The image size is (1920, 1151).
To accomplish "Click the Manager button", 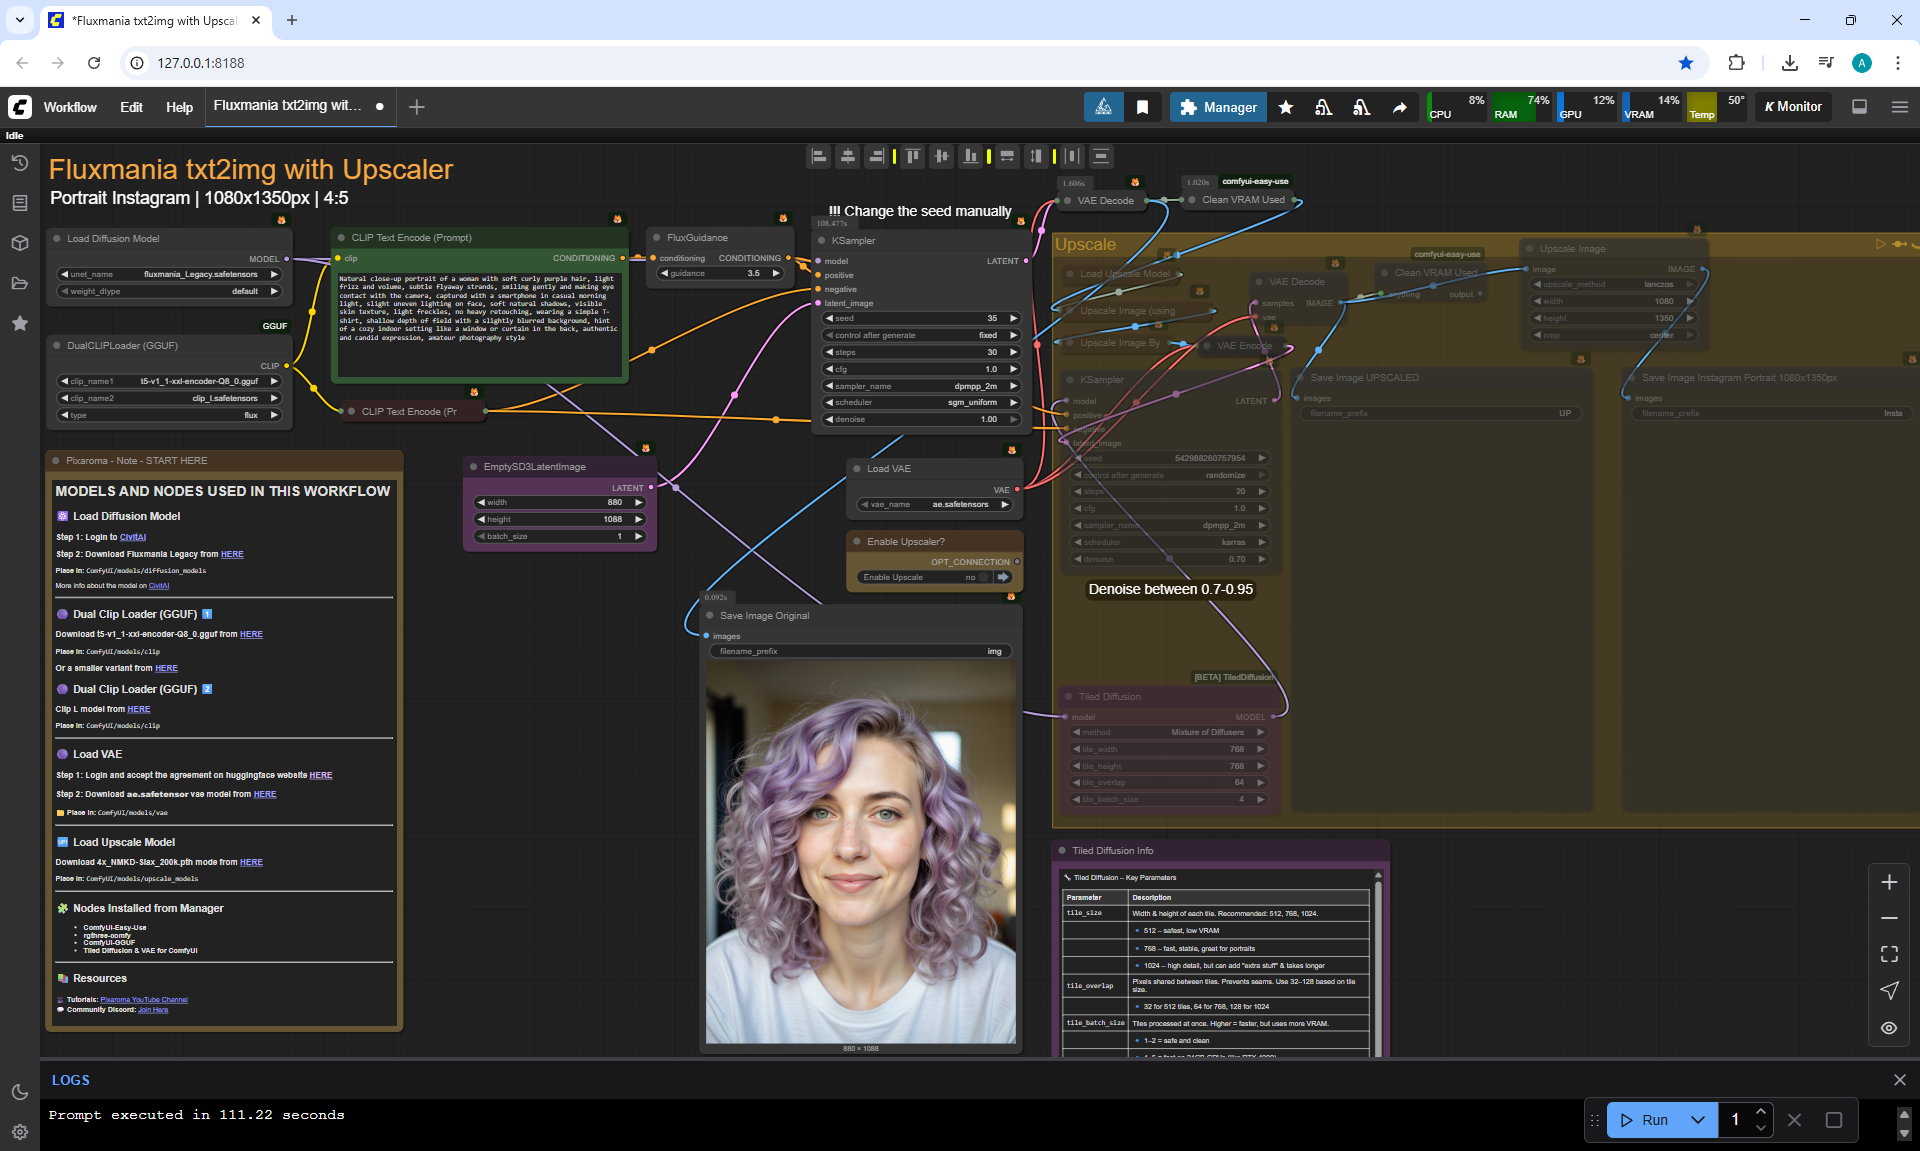I will point(1218,107).
